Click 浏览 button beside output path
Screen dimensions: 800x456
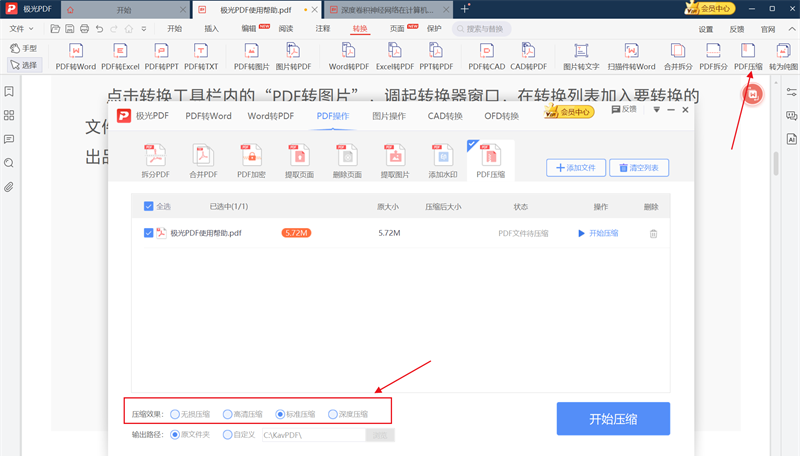(380, 435)
